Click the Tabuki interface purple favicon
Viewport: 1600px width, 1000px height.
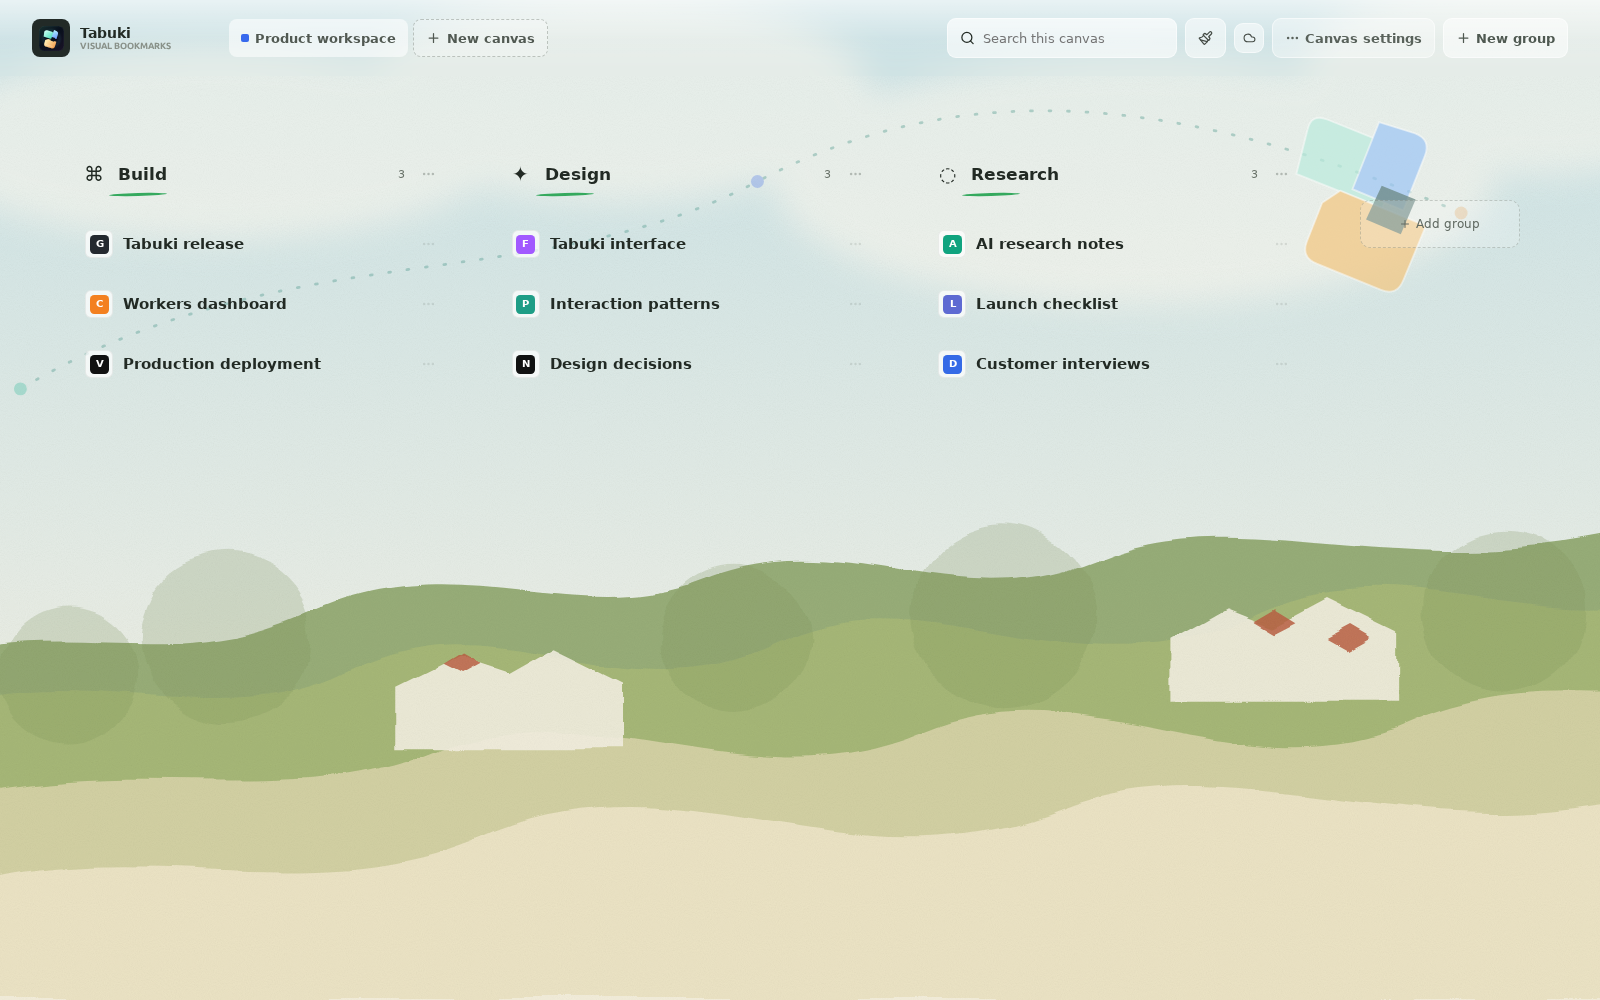point(526,244)
